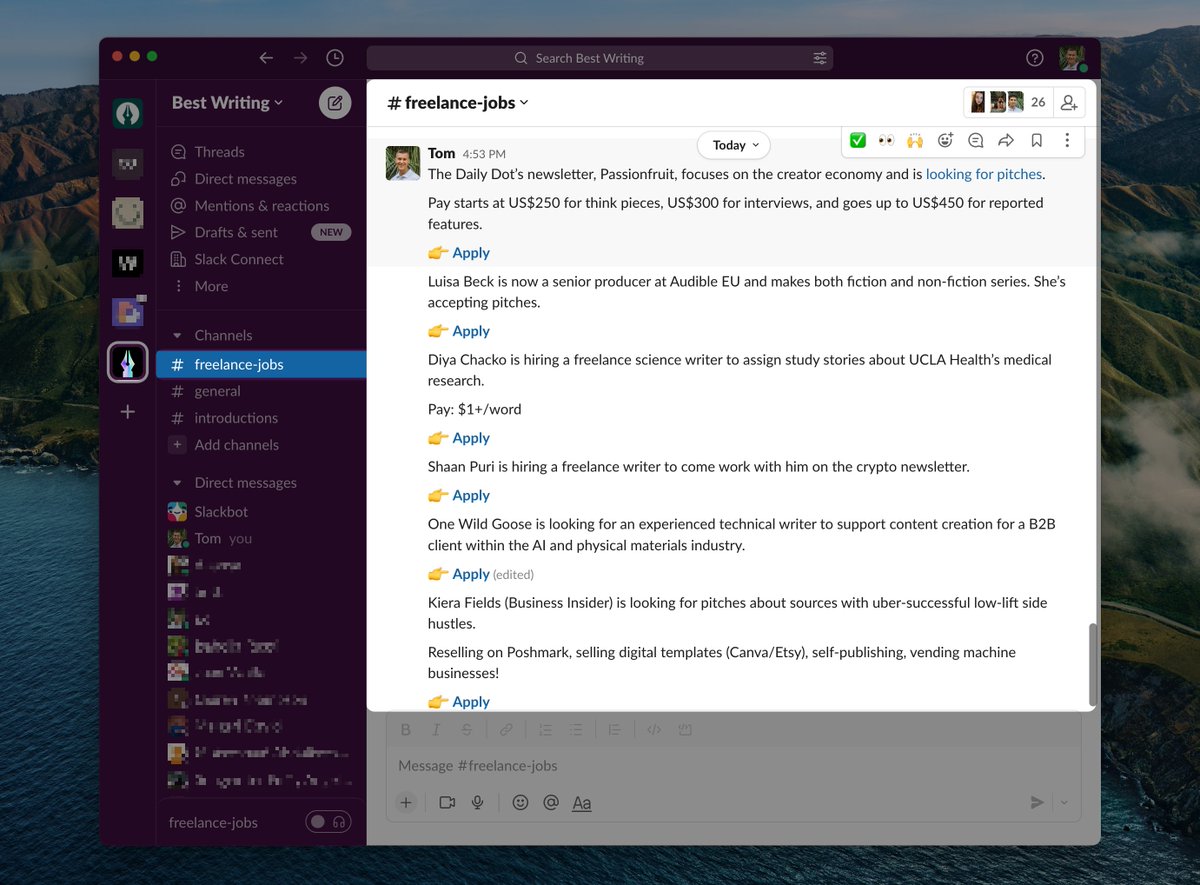React with the green checkmark emoji

857,141
